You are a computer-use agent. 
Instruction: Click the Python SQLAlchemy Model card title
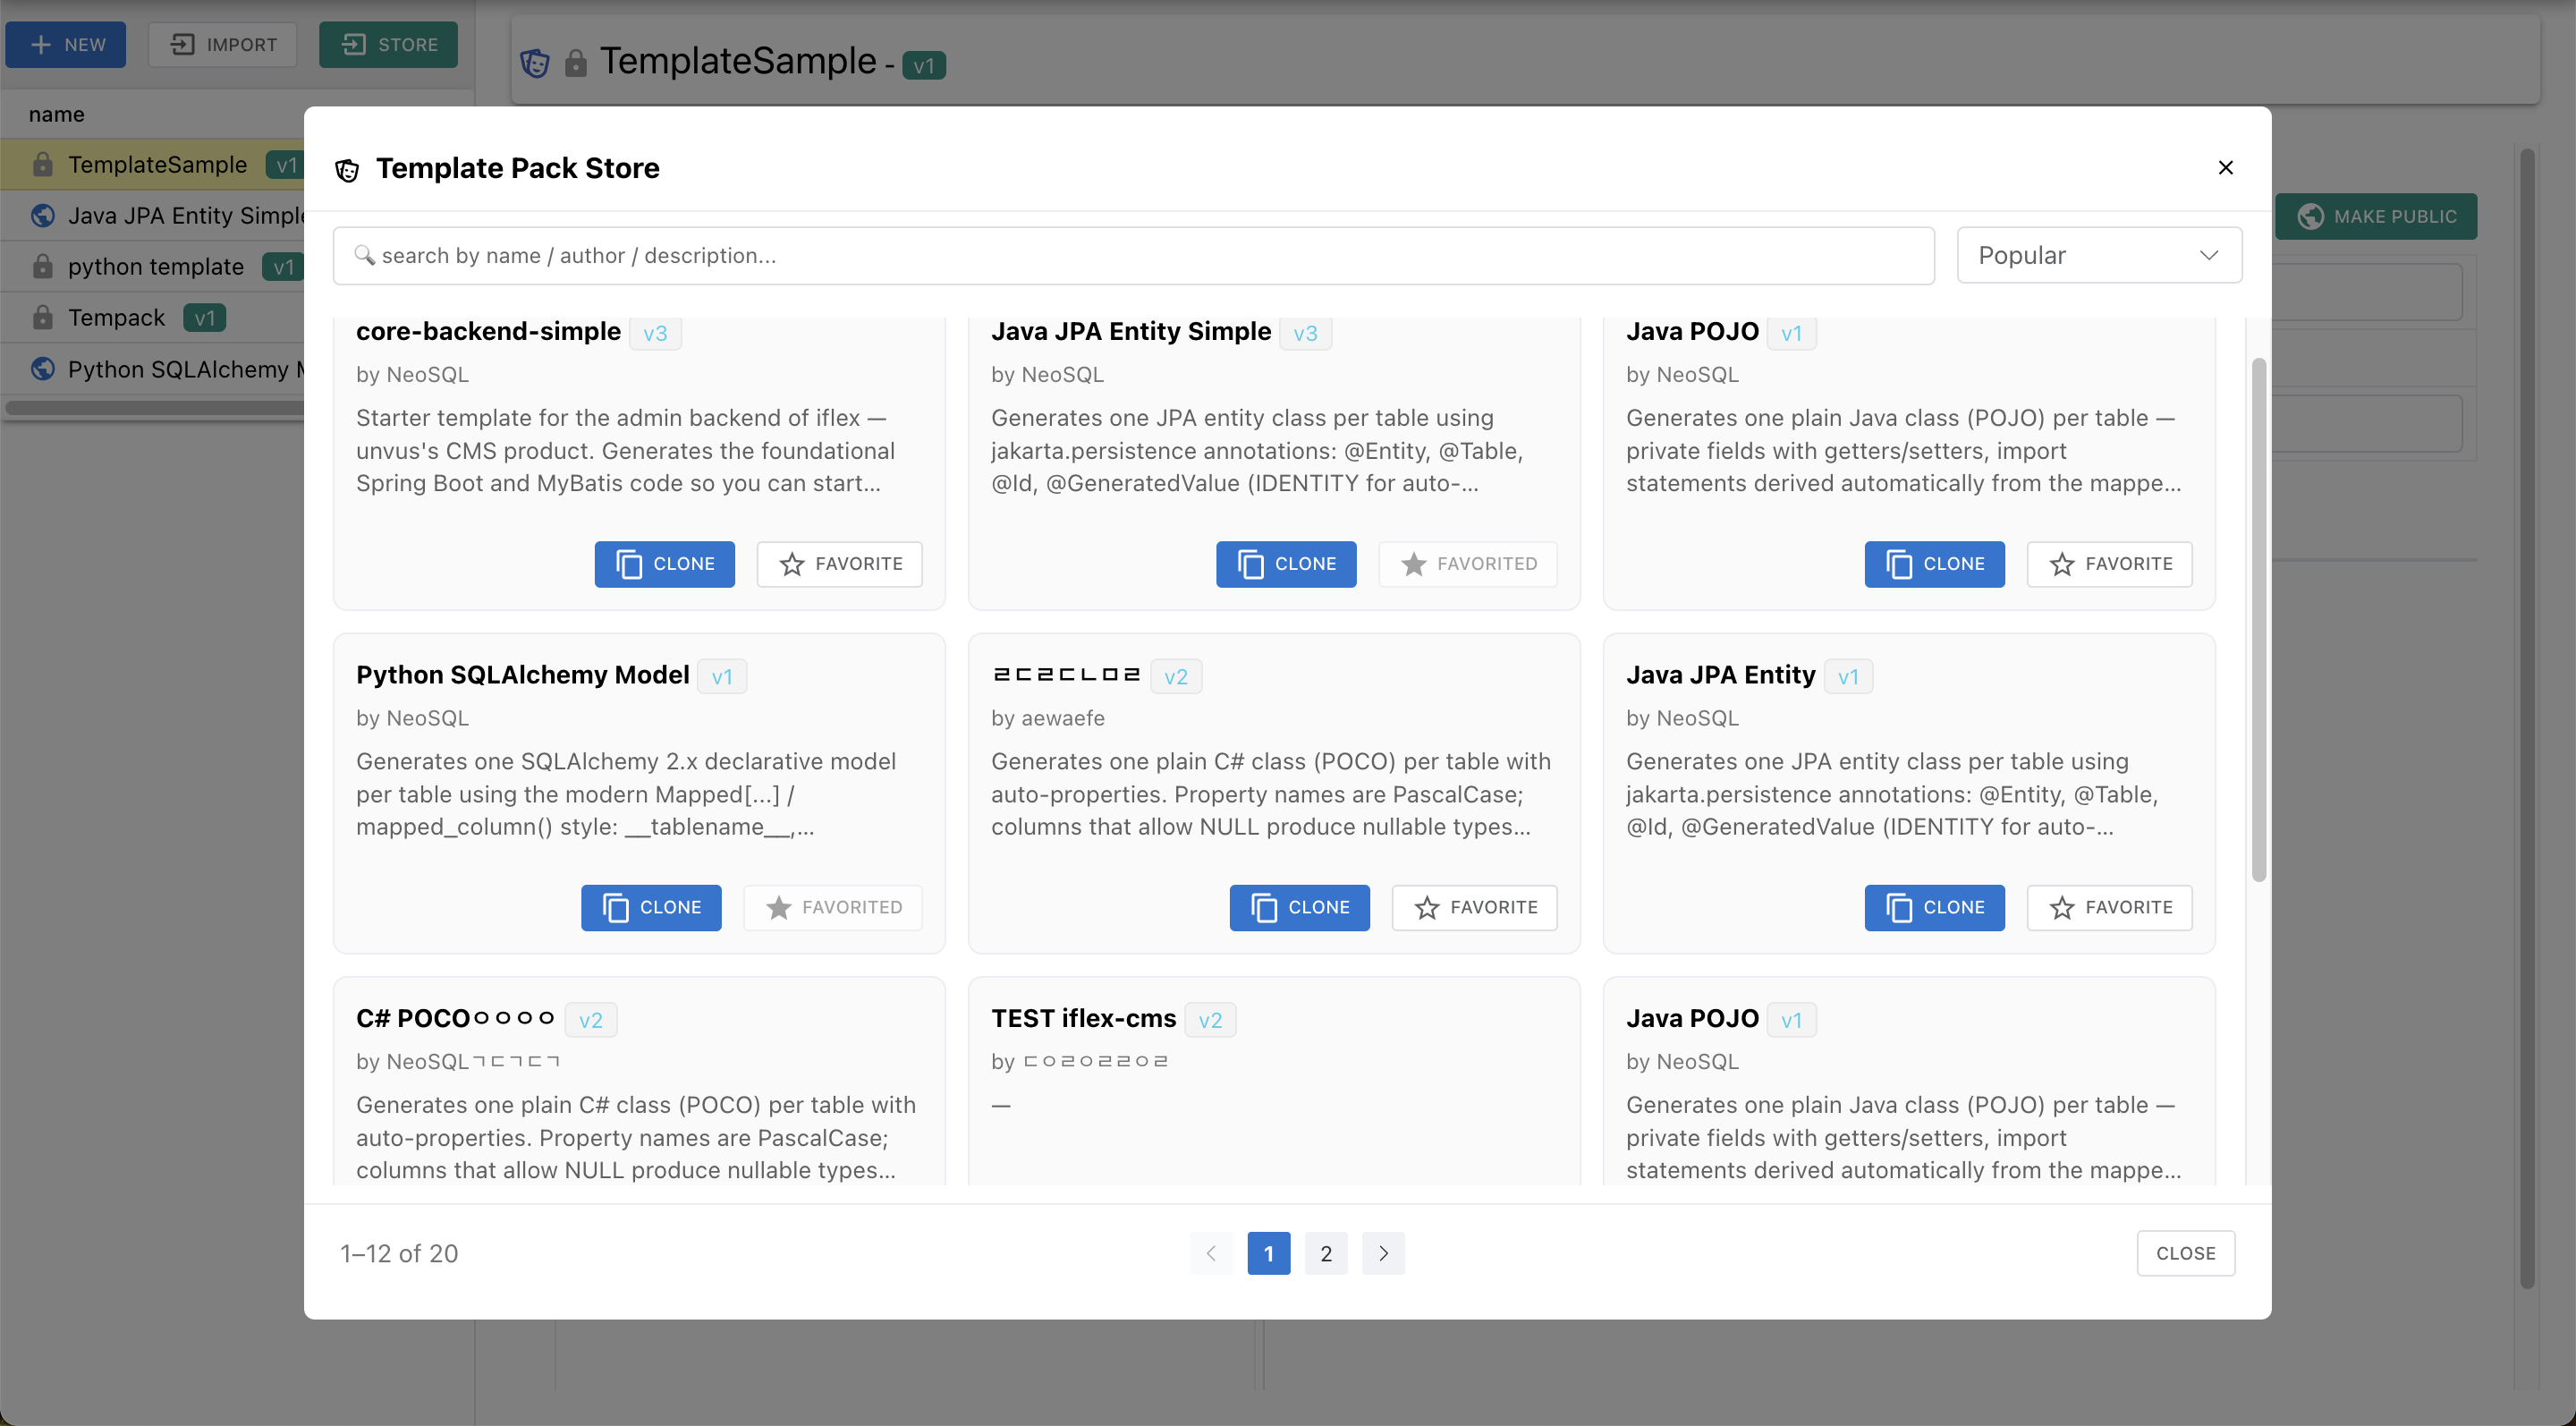click(x=522, y=675)
